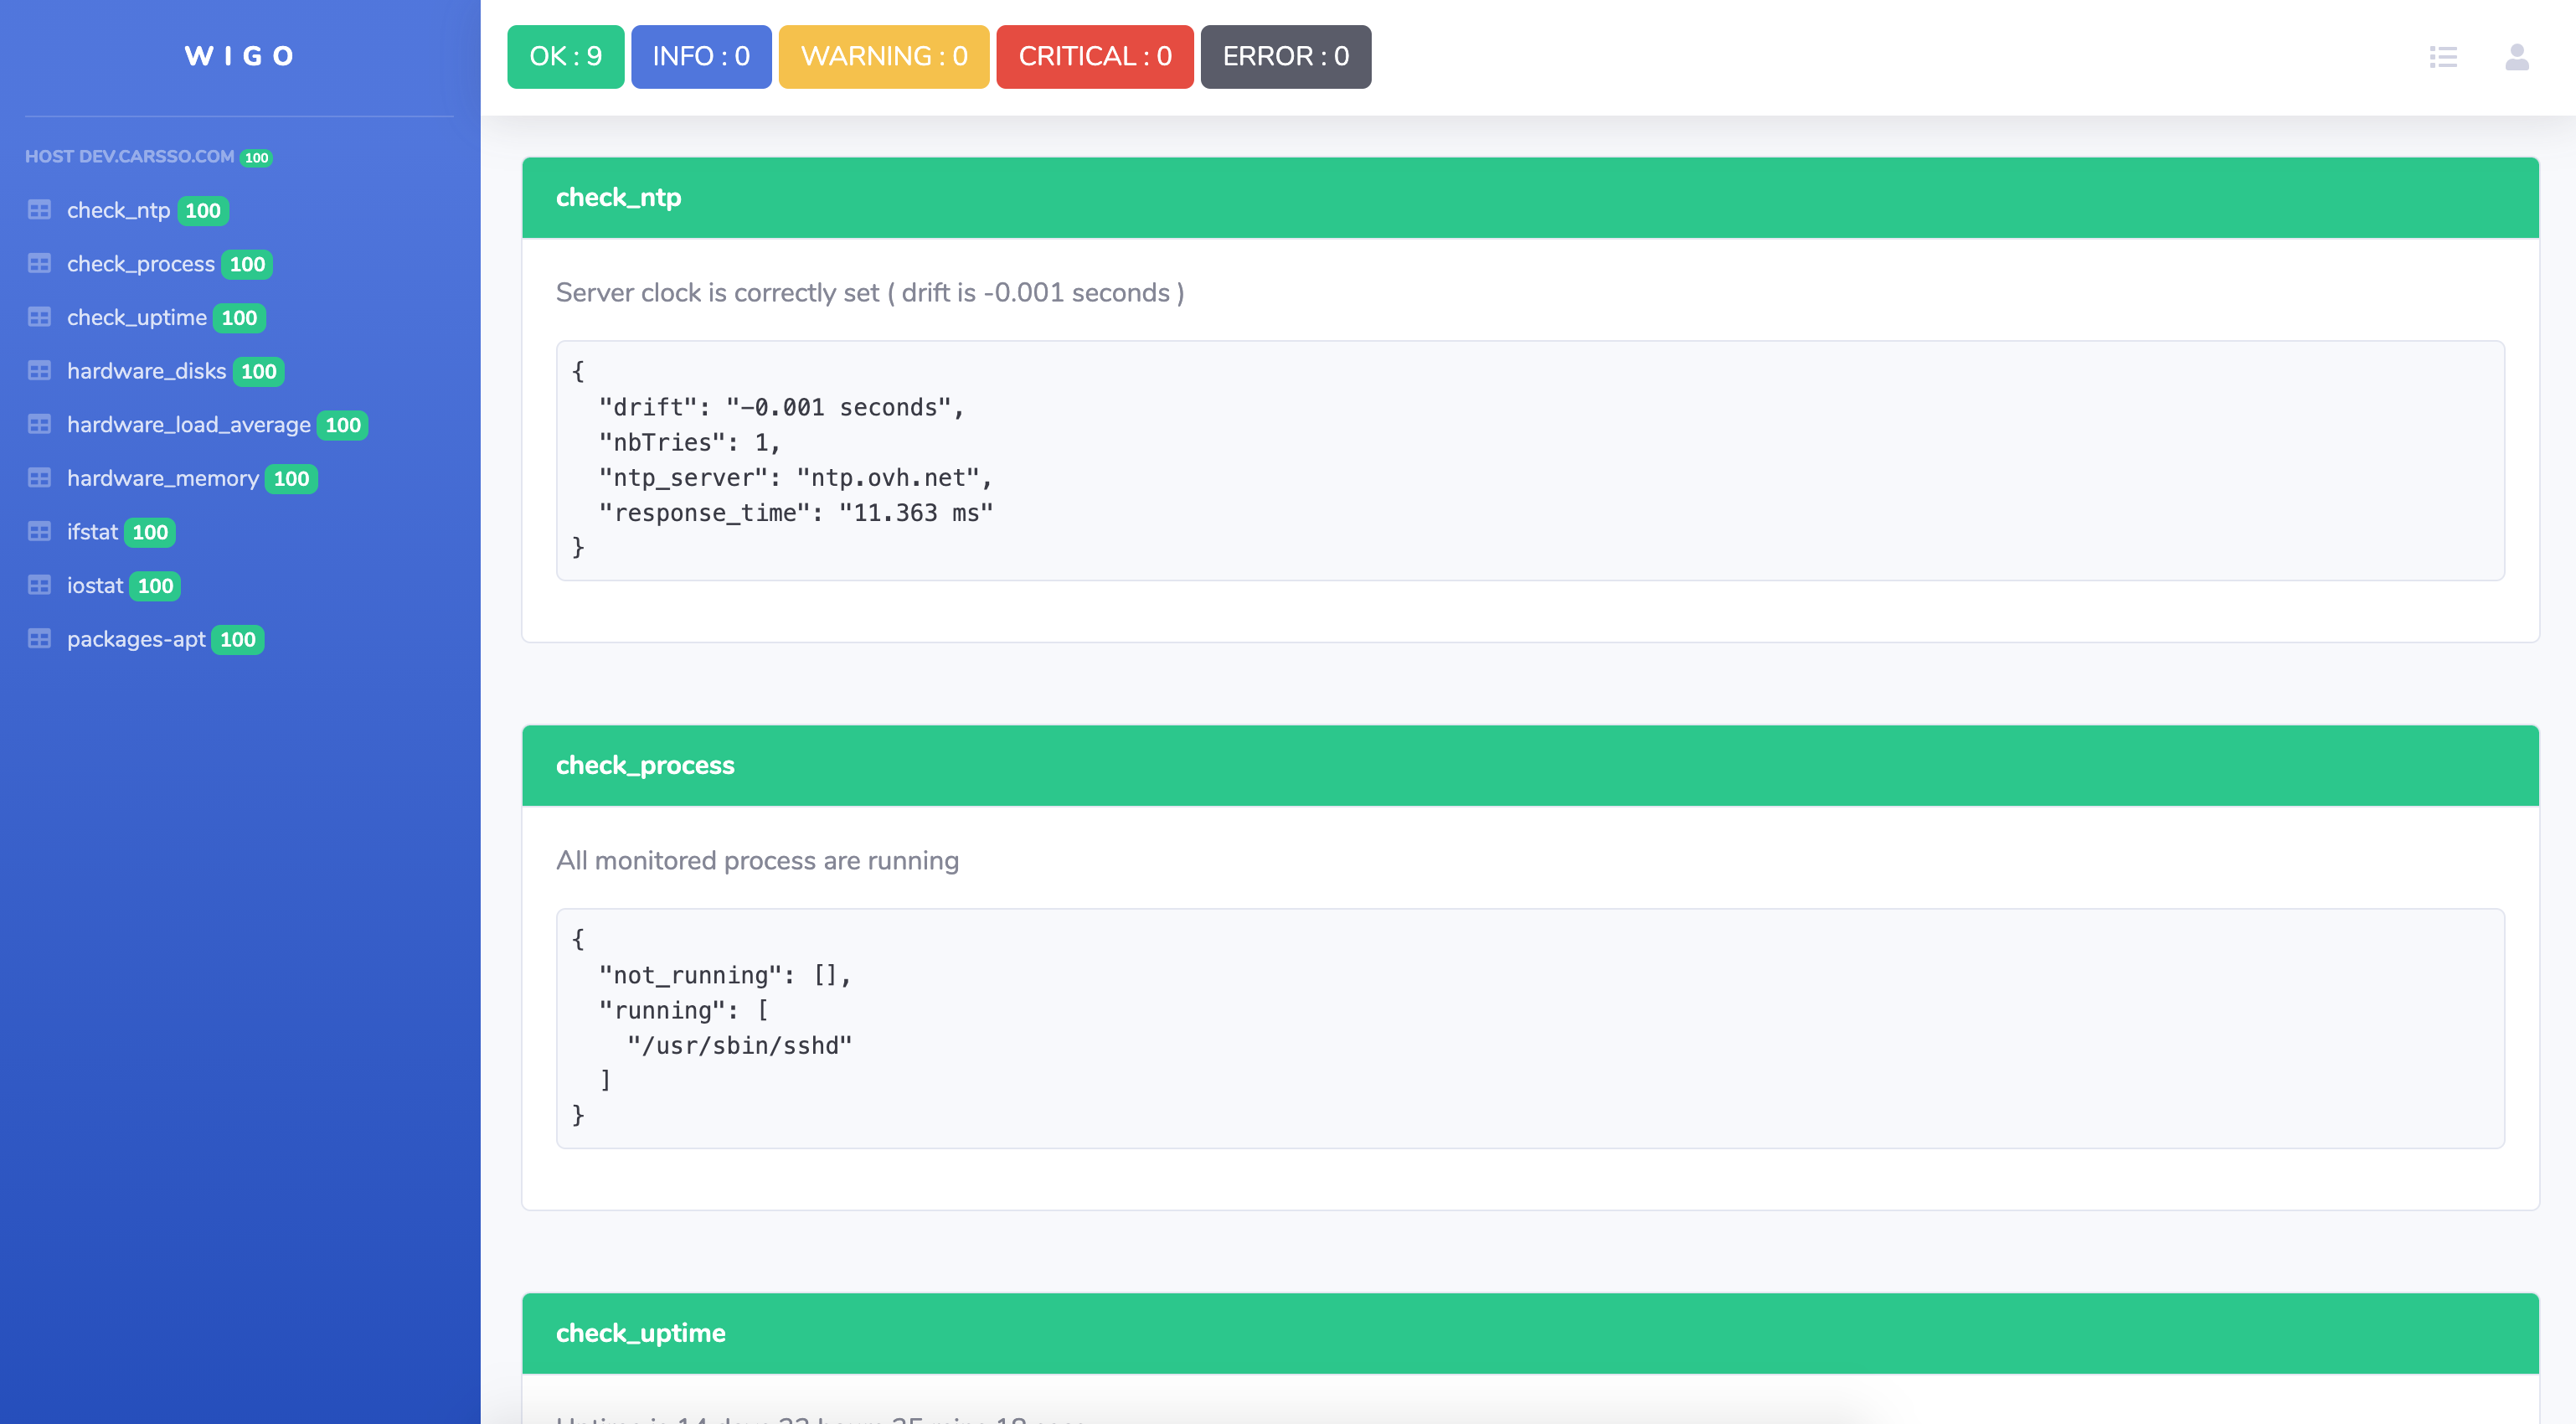Viewport: 2576px width, 1424px height.
Task: Select the CRITICAL status filter button
Action: tap(1092, 54)
